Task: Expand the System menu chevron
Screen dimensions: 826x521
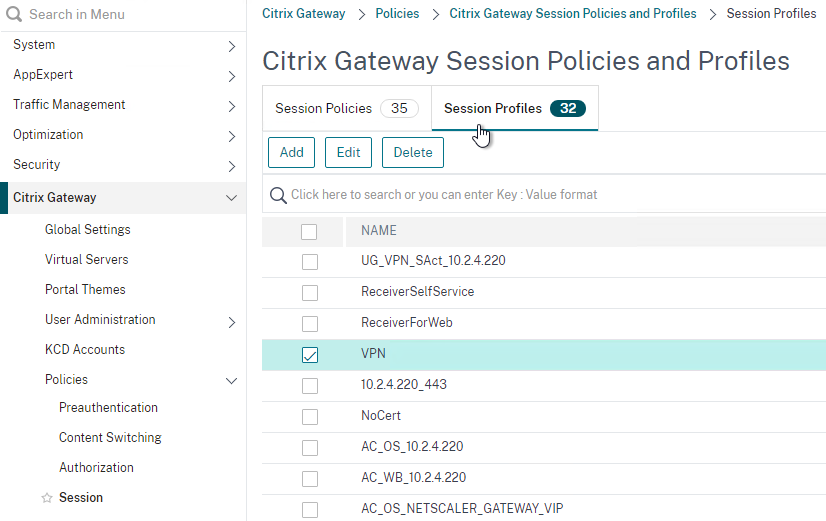Action: 231,46
